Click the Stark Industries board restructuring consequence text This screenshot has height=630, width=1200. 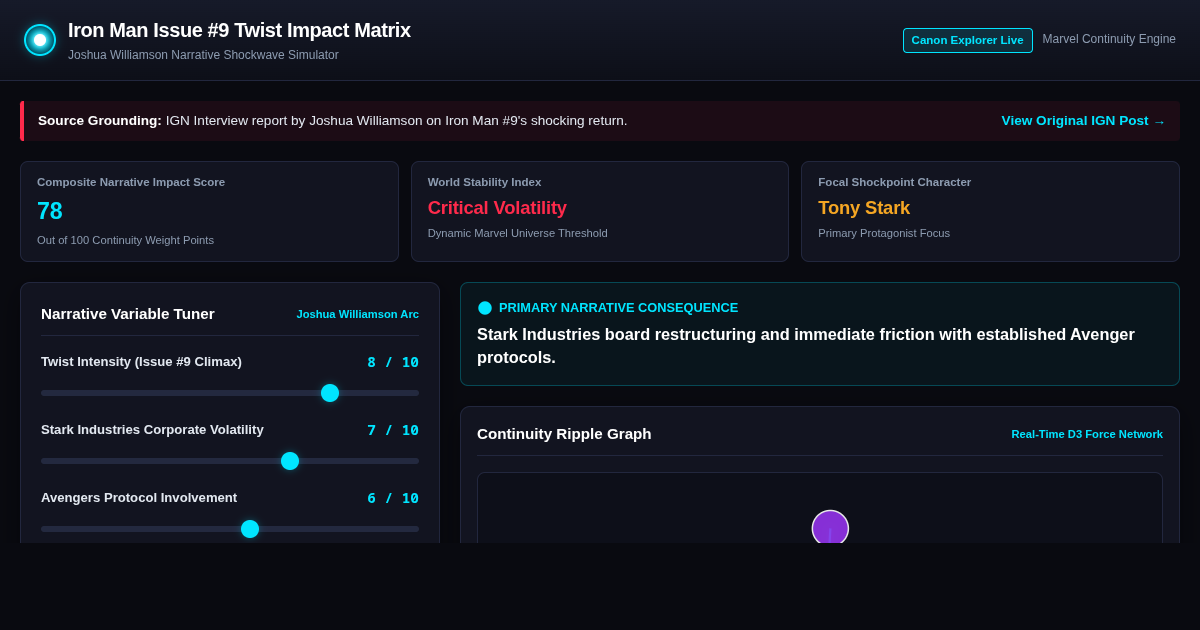pyautogui.click(x=806, y=346)
